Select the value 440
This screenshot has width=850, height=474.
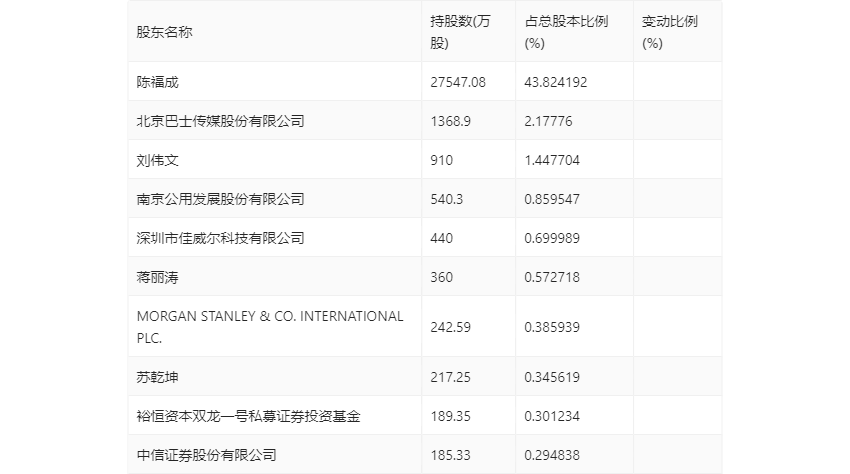click(441, 238)
